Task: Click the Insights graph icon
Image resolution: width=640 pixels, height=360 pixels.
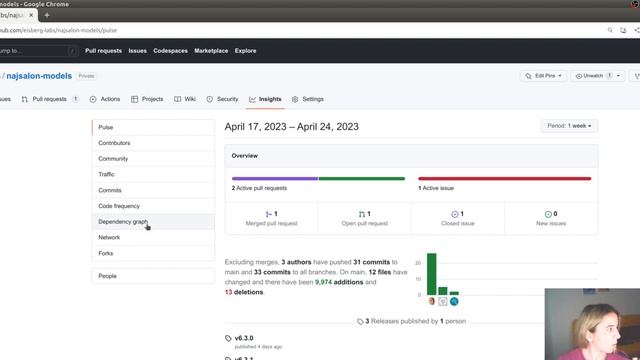Action: click(x=253, y=99)
